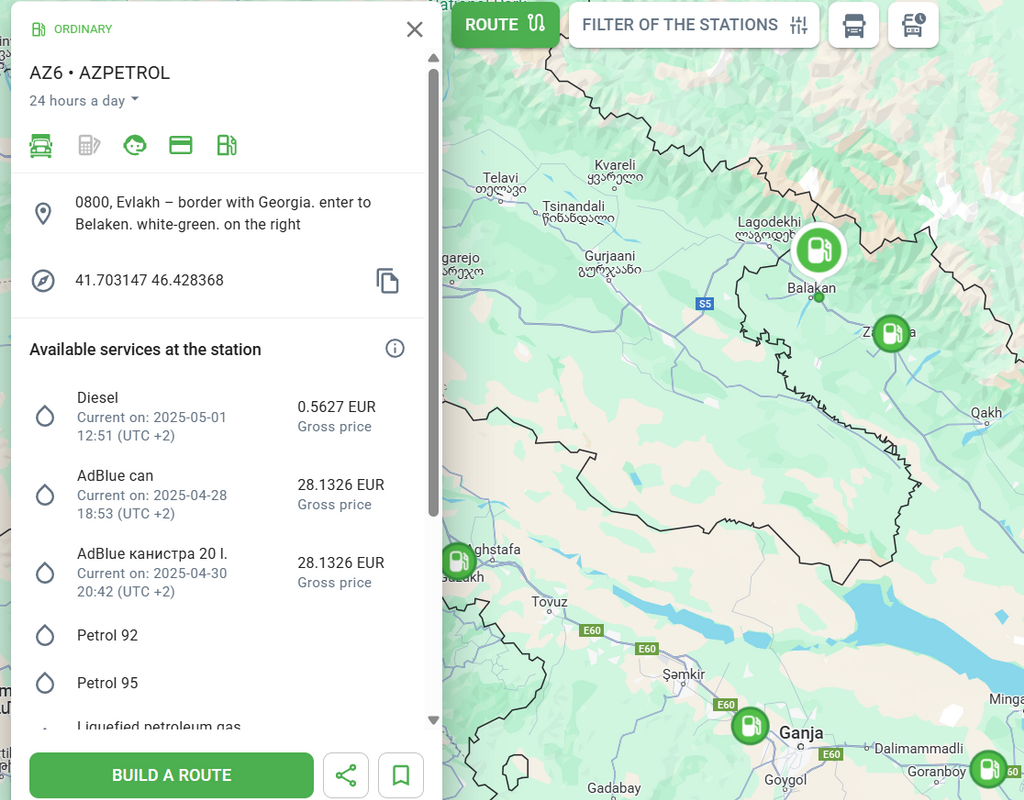Open the Route planner button
1024x800 pixels.
pyautogui.click(x=505, y=25)
